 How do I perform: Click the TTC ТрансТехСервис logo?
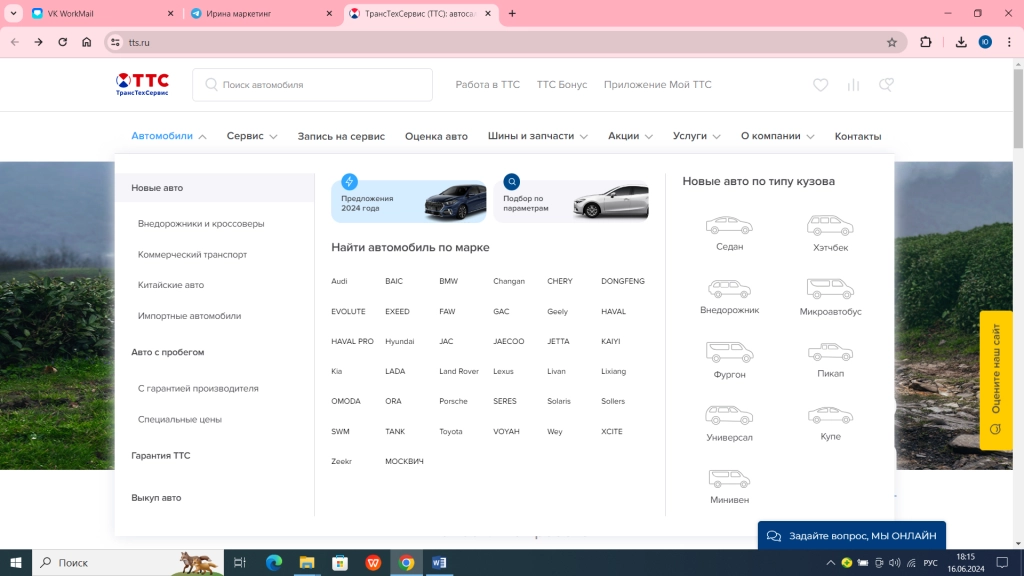point(142,85)
